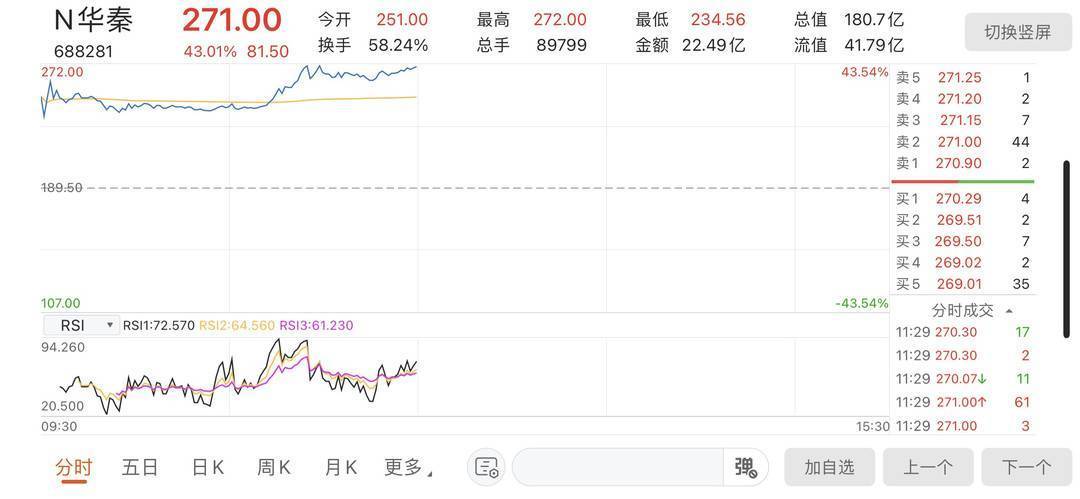
Task: Expand the 更多 chart period menu
Action: click(x=408, y=467)
